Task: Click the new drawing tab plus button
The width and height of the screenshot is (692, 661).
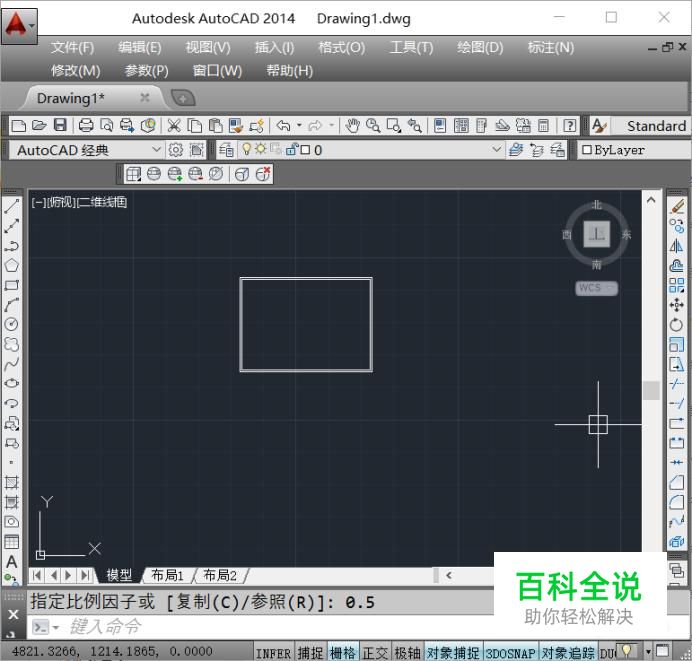Action: tap(183, 98)
